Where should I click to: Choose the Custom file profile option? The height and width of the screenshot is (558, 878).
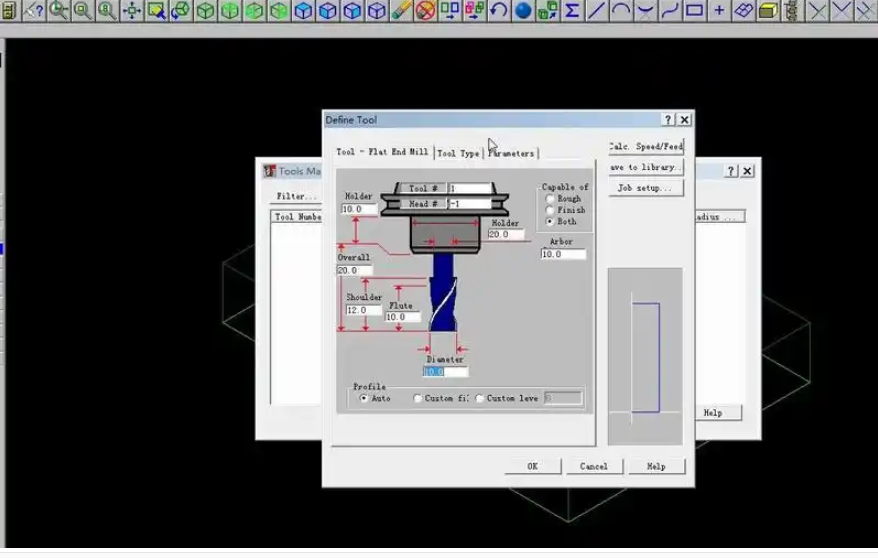click(418, 398)
